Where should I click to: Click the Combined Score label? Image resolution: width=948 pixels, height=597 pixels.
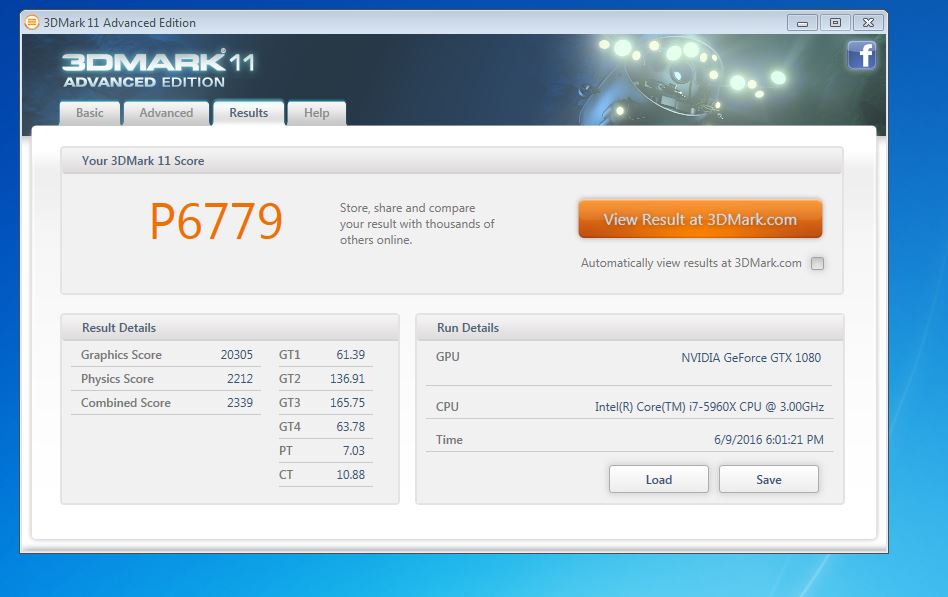126,403
